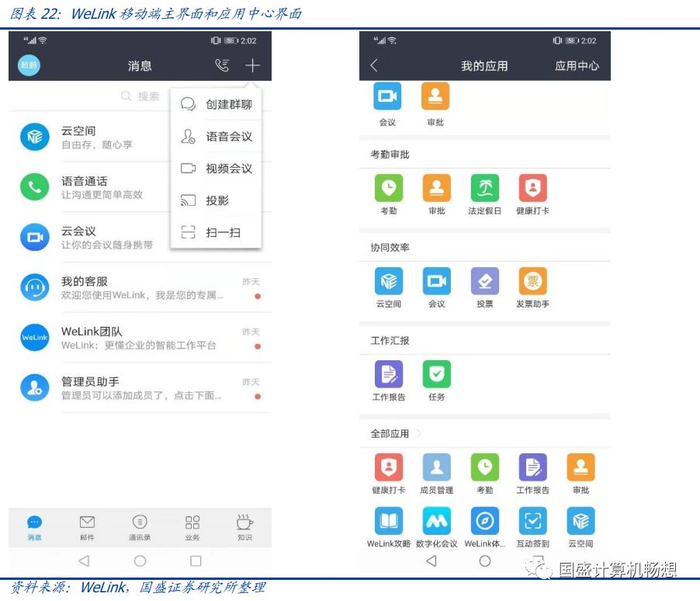Screen dimensions: 700x601
Task: Open the 云空间 chat entry icon
Action: click(x=35, y=137)
